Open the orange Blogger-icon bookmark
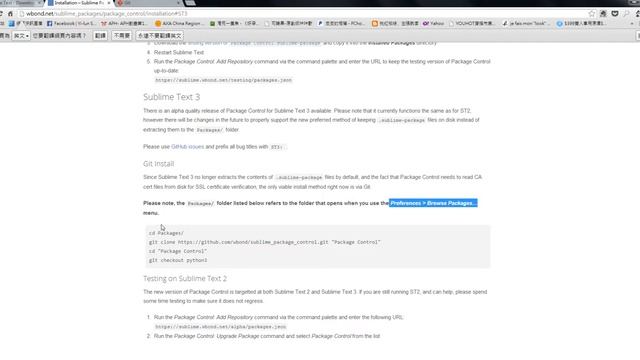640x360 pixels. pyautogui.click(x=395, y=24)
